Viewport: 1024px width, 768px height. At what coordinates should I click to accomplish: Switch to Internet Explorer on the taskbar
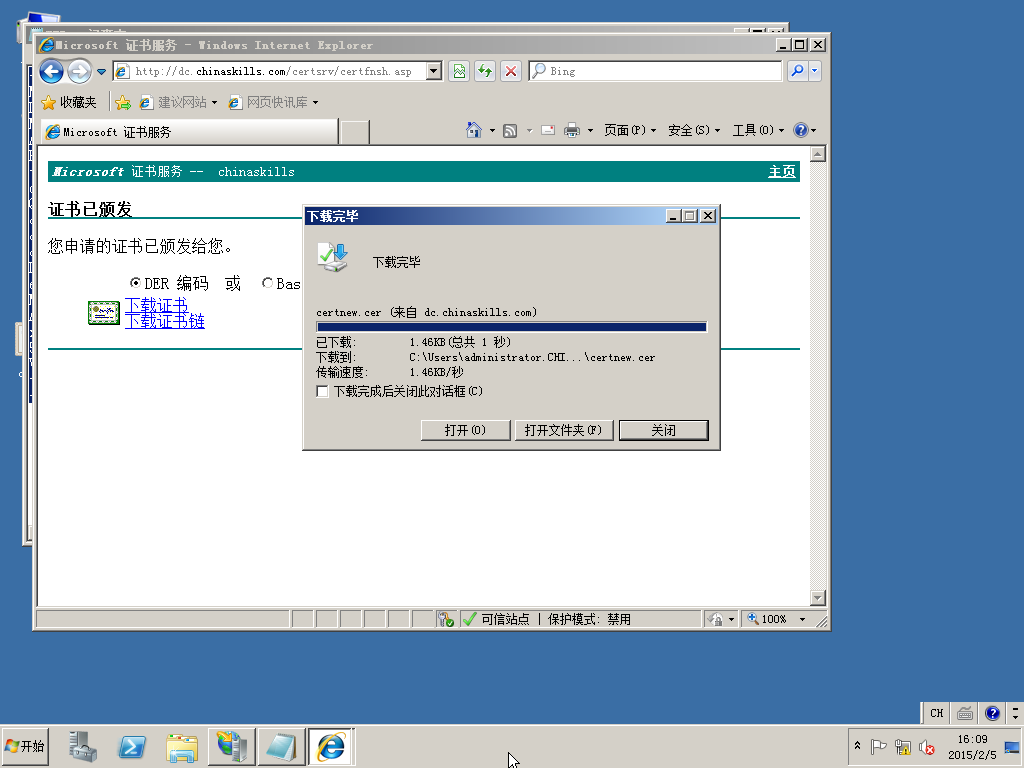pyautogui.click(x=331, y=746)
